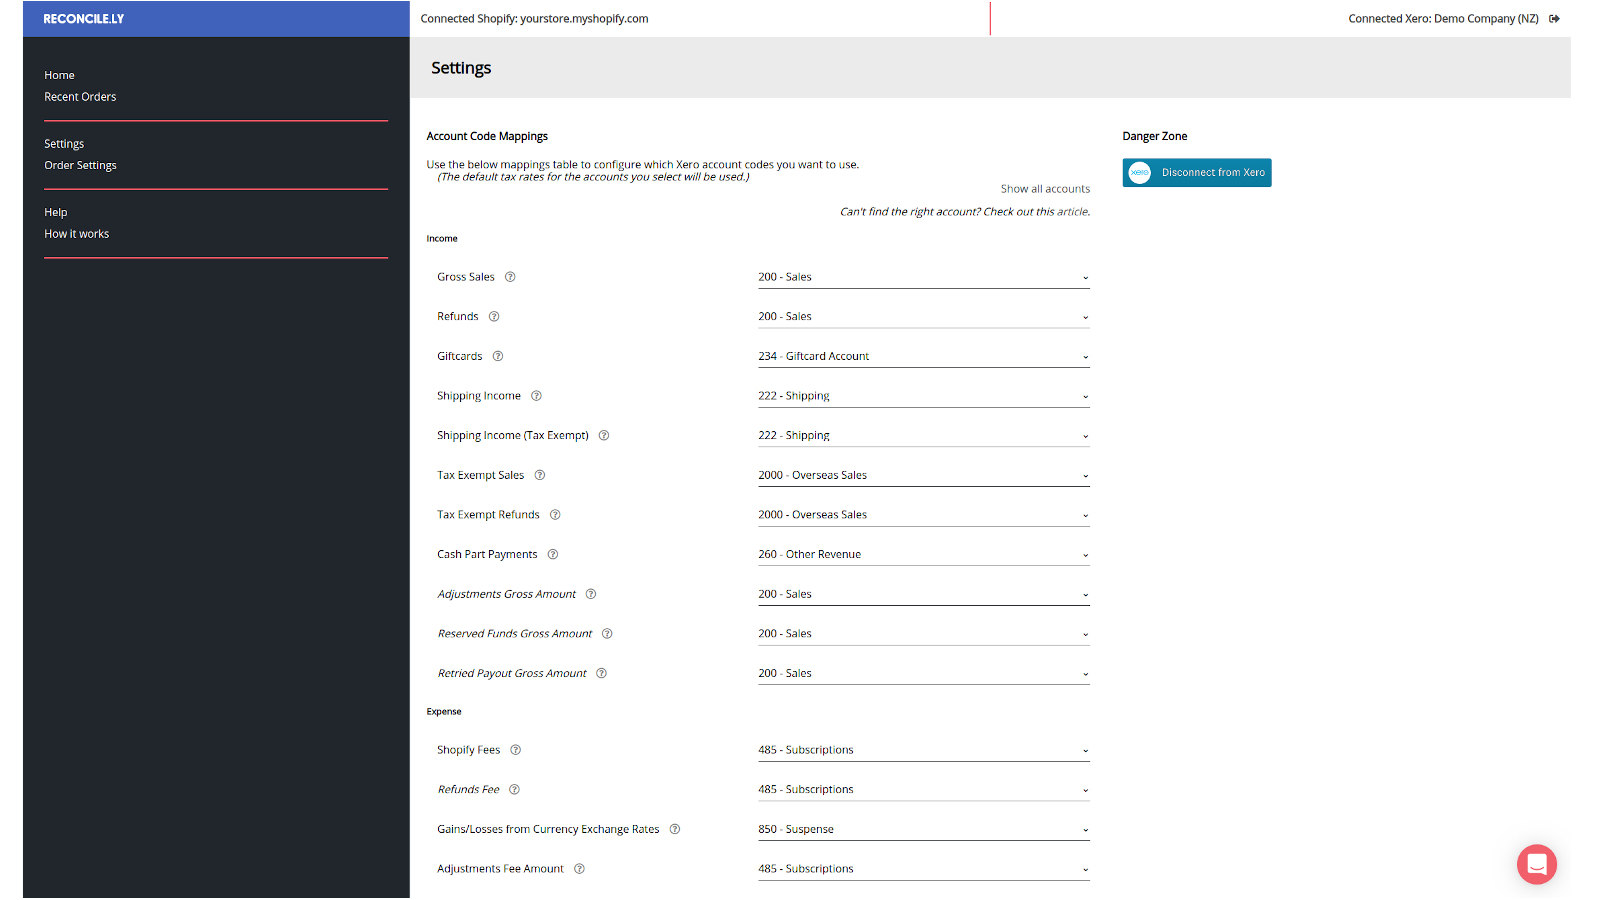
Task: Open Order Settings from the sidebar
Action: tap(80, 165)
